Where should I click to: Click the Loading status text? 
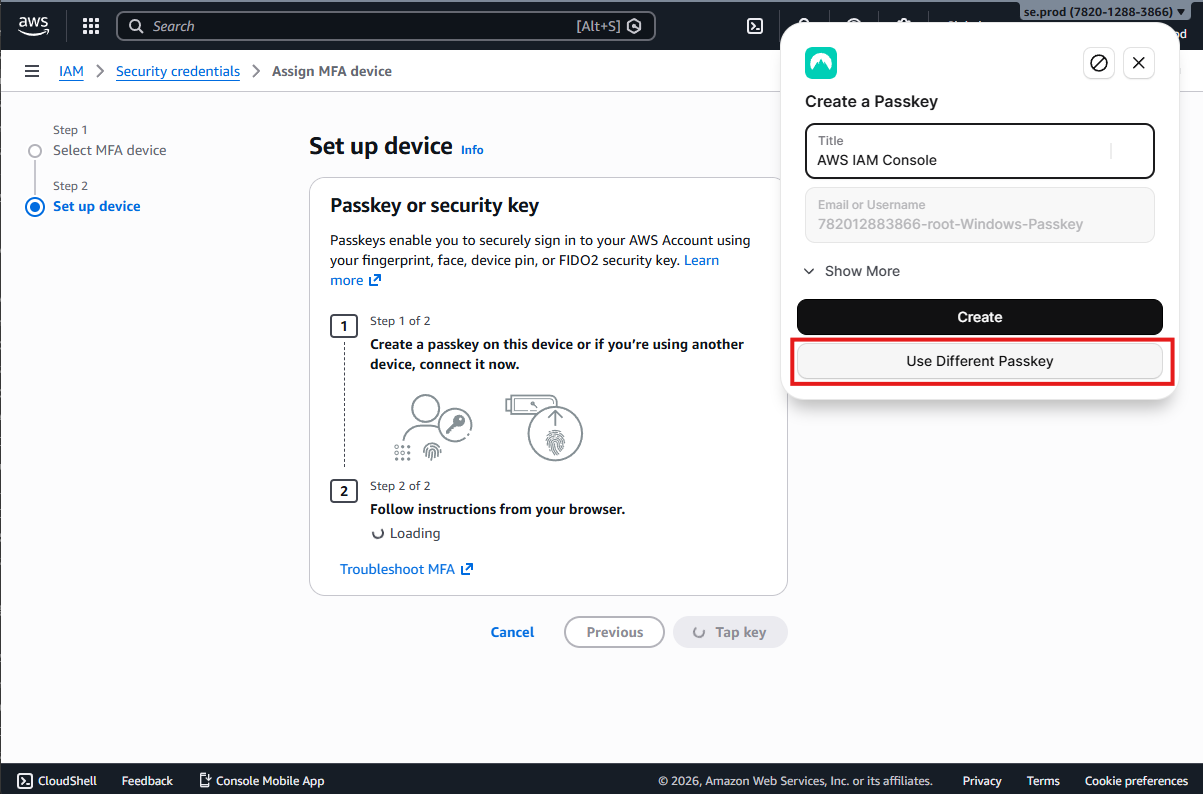[x=415, y=533]
